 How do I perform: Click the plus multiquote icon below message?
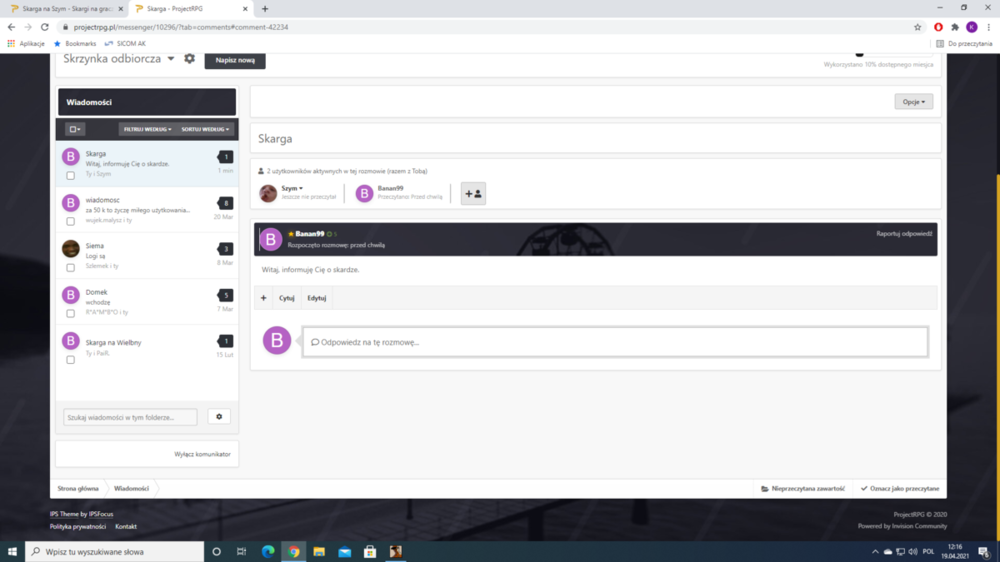click(263, 298)
